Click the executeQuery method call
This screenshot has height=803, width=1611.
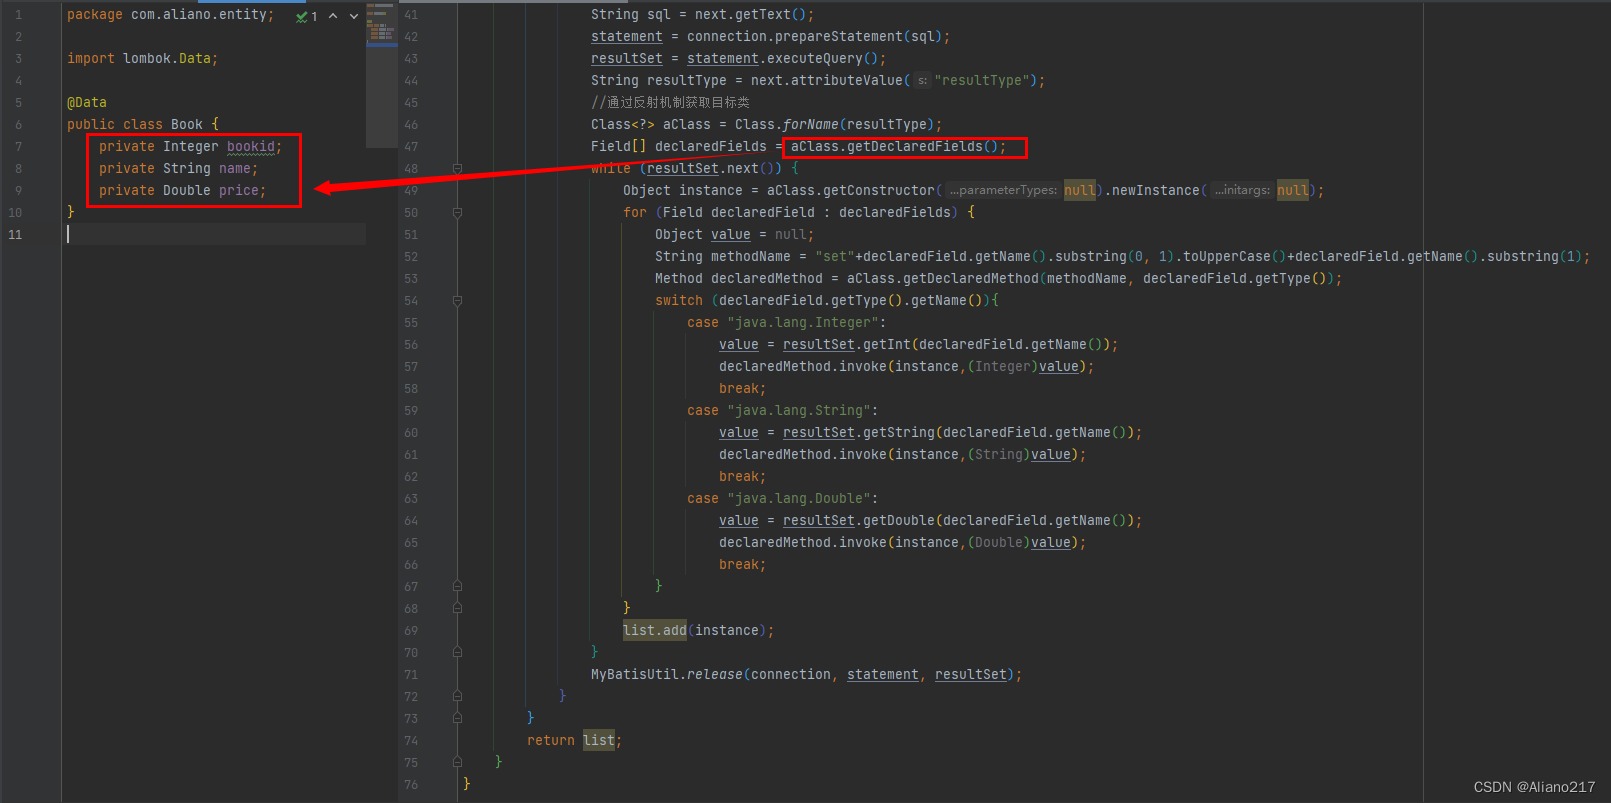(x=815, y=58)
